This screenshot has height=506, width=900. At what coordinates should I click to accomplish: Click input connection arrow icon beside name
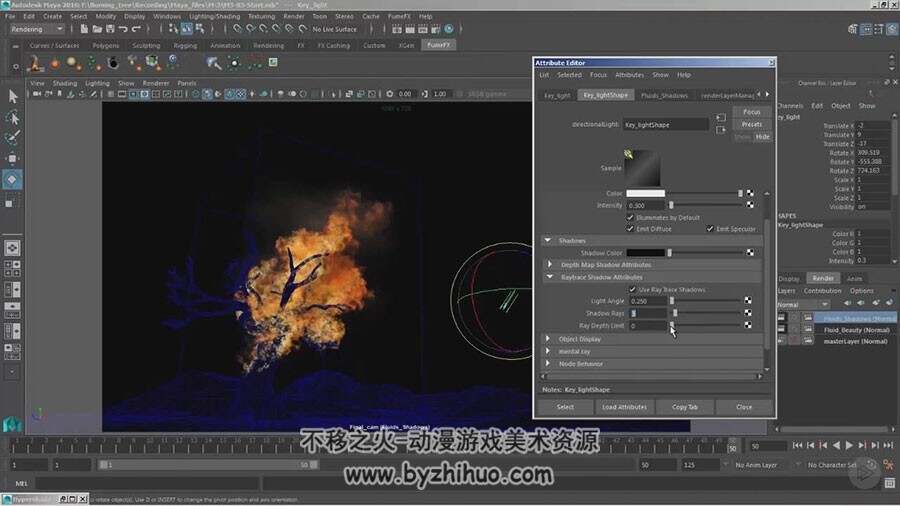click(x=721, y=118)
